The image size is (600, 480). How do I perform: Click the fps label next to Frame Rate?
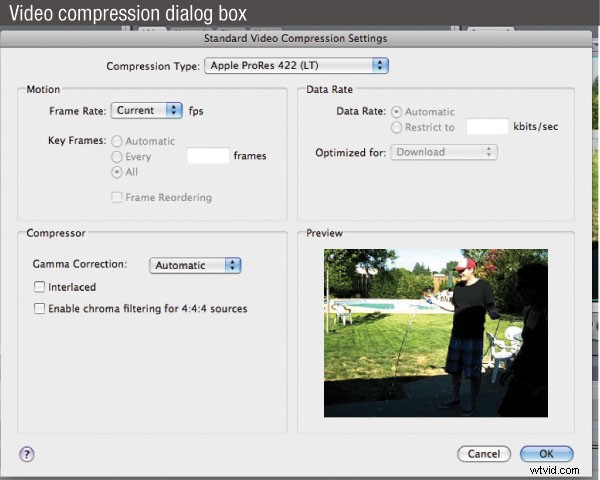pos(196,111)
